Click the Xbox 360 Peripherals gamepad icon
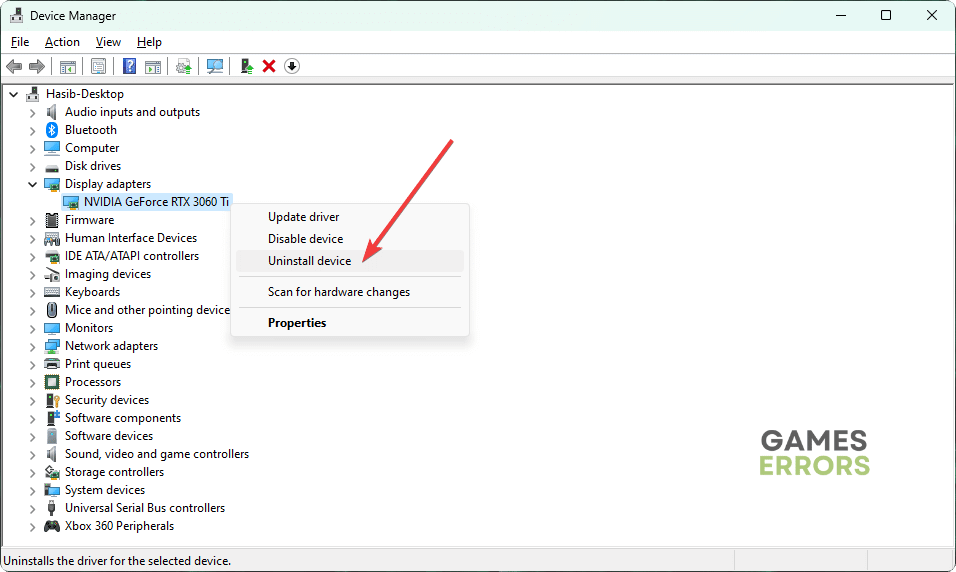This screenshot has height=572, width=956. pos(52,526)
